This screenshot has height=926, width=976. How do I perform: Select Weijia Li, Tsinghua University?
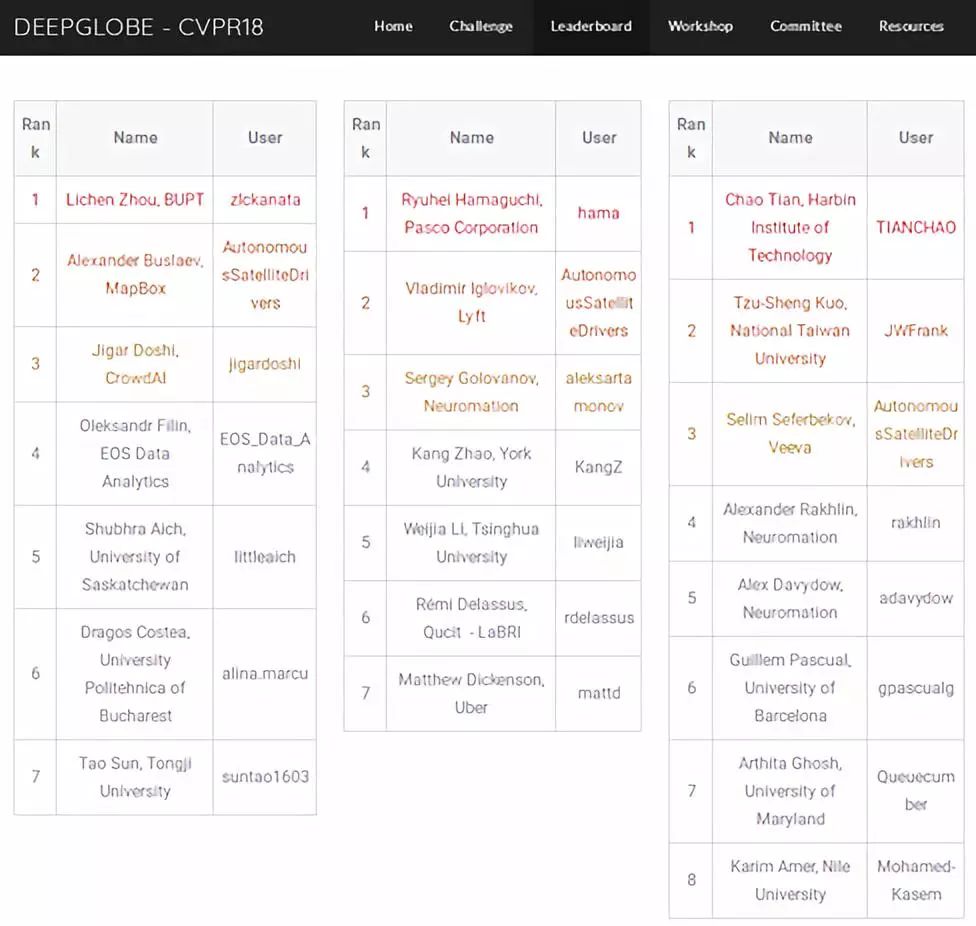471,542
